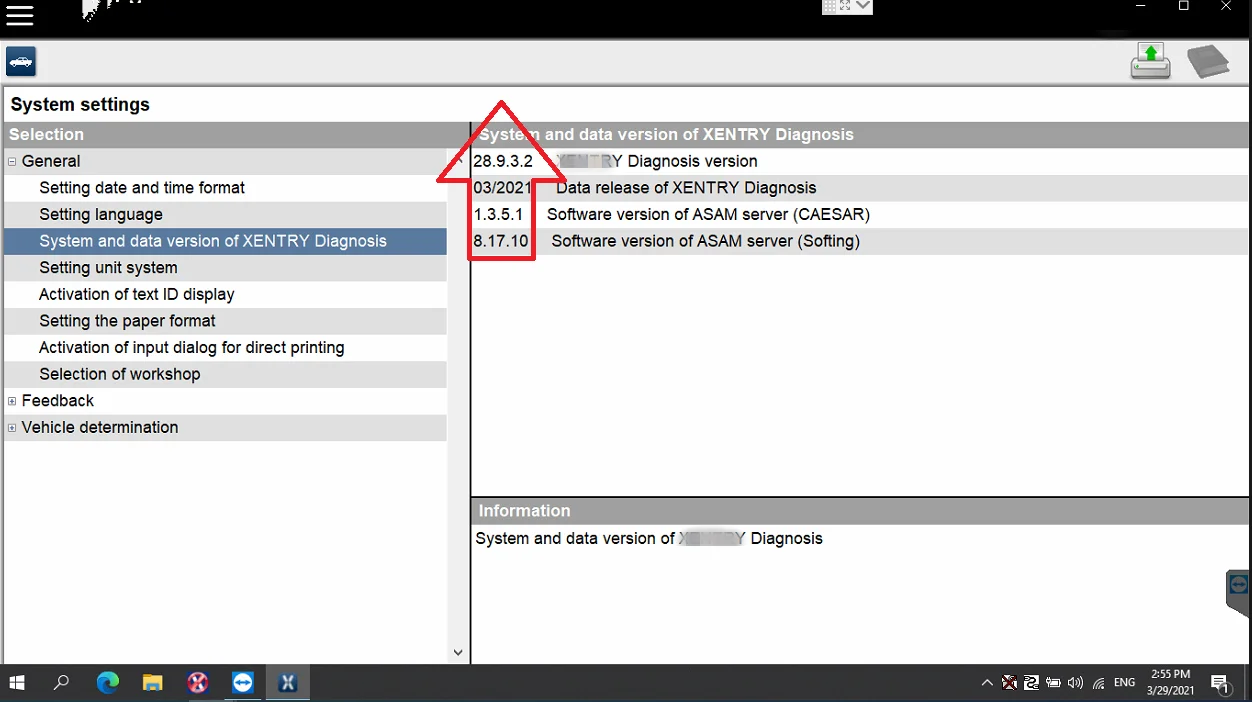Select System and data version of XENTRY Diagnosis

click(x=225, y=241)
